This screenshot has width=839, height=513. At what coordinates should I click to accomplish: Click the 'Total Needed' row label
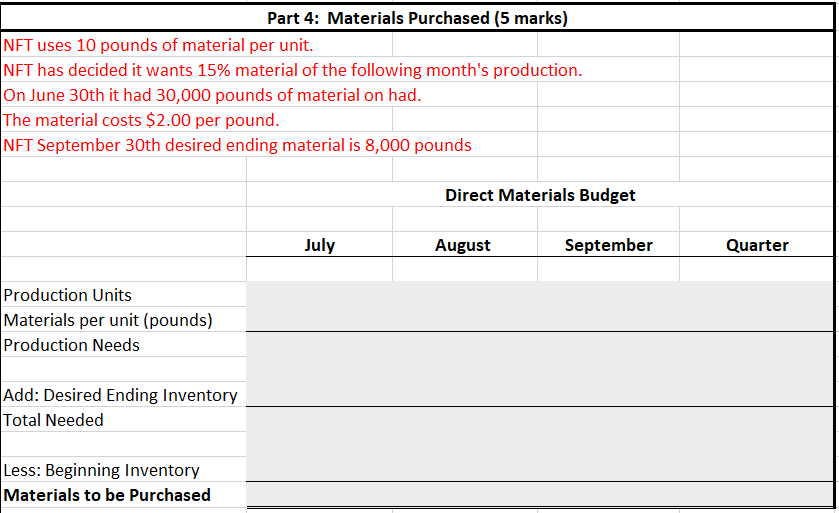(54, 420)
